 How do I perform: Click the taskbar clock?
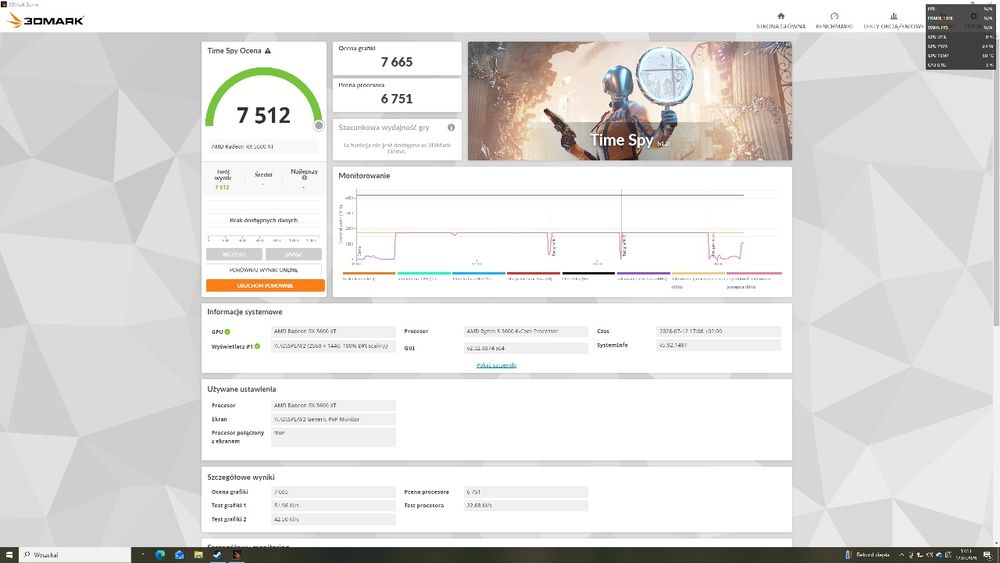965,555
